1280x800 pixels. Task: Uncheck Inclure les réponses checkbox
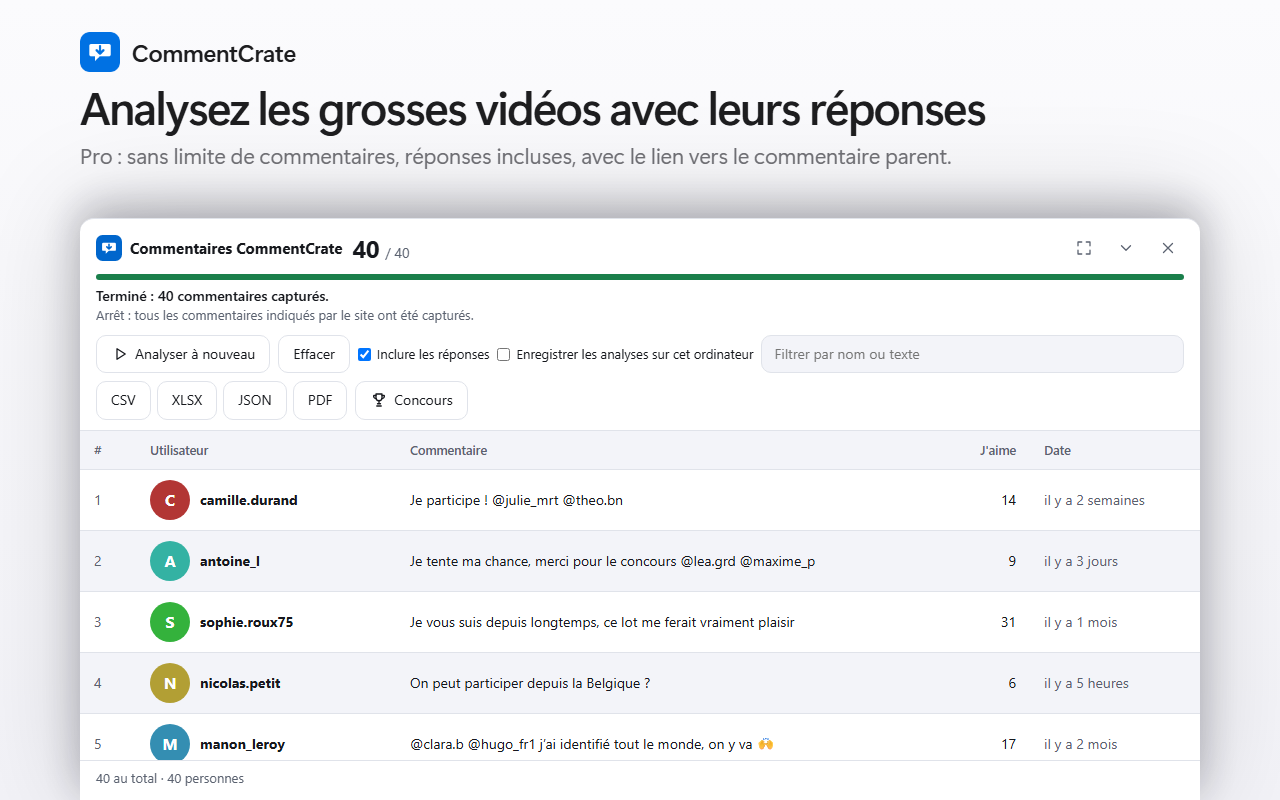365,354
